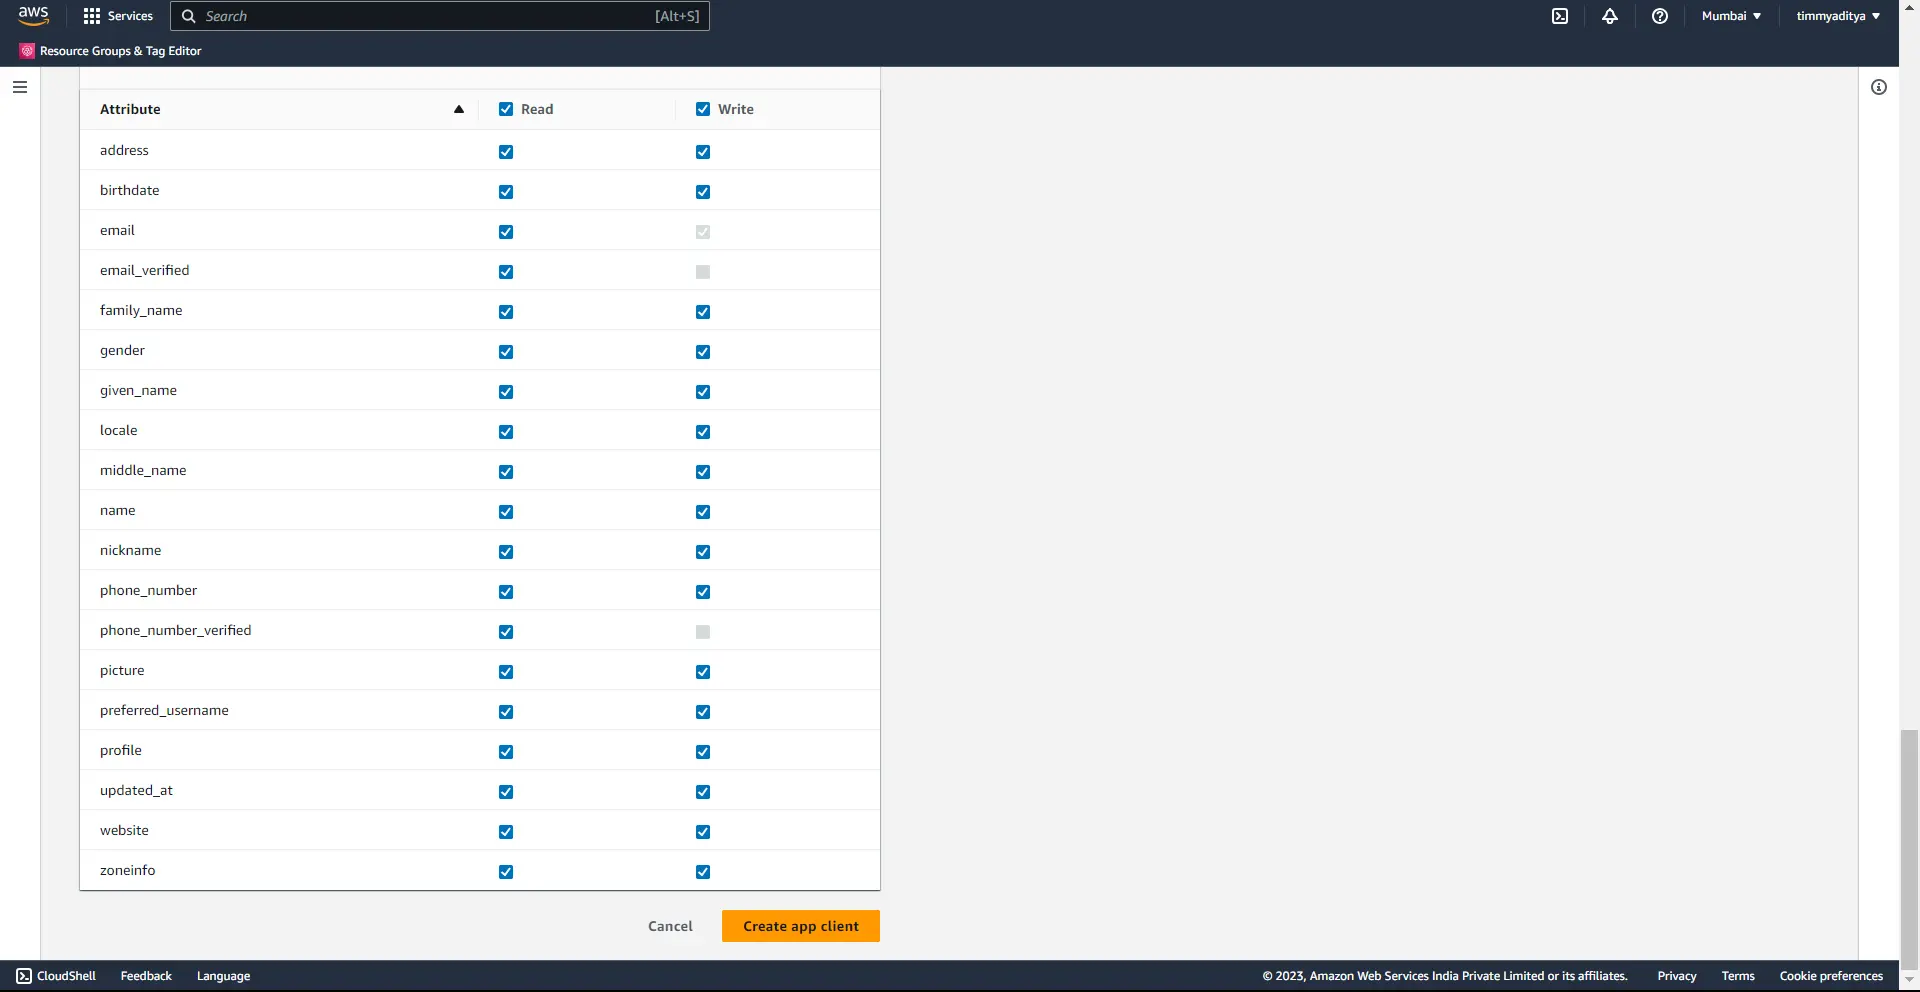Uncheck Write for family_name

coord(703,312)
